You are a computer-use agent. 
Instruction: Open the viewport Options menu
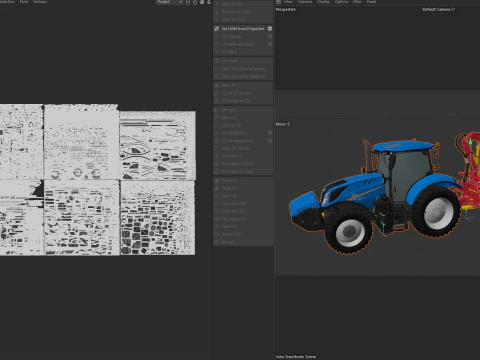click(x=341, y=2)
